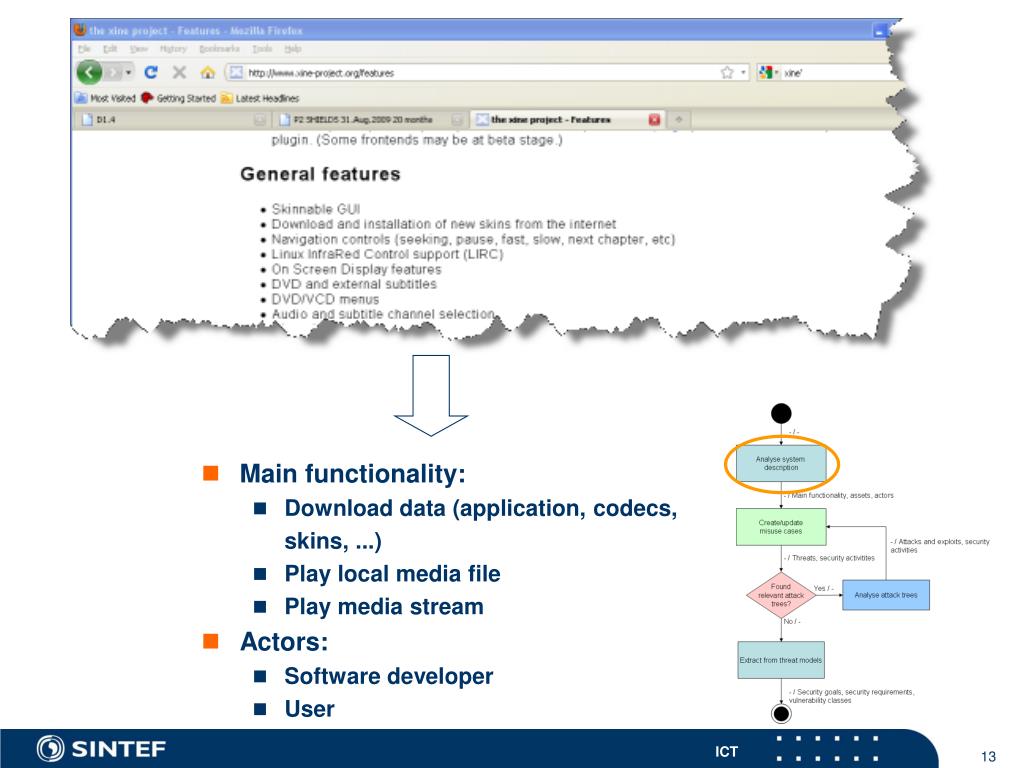Minimize the Firefox window

coord(880,31)
